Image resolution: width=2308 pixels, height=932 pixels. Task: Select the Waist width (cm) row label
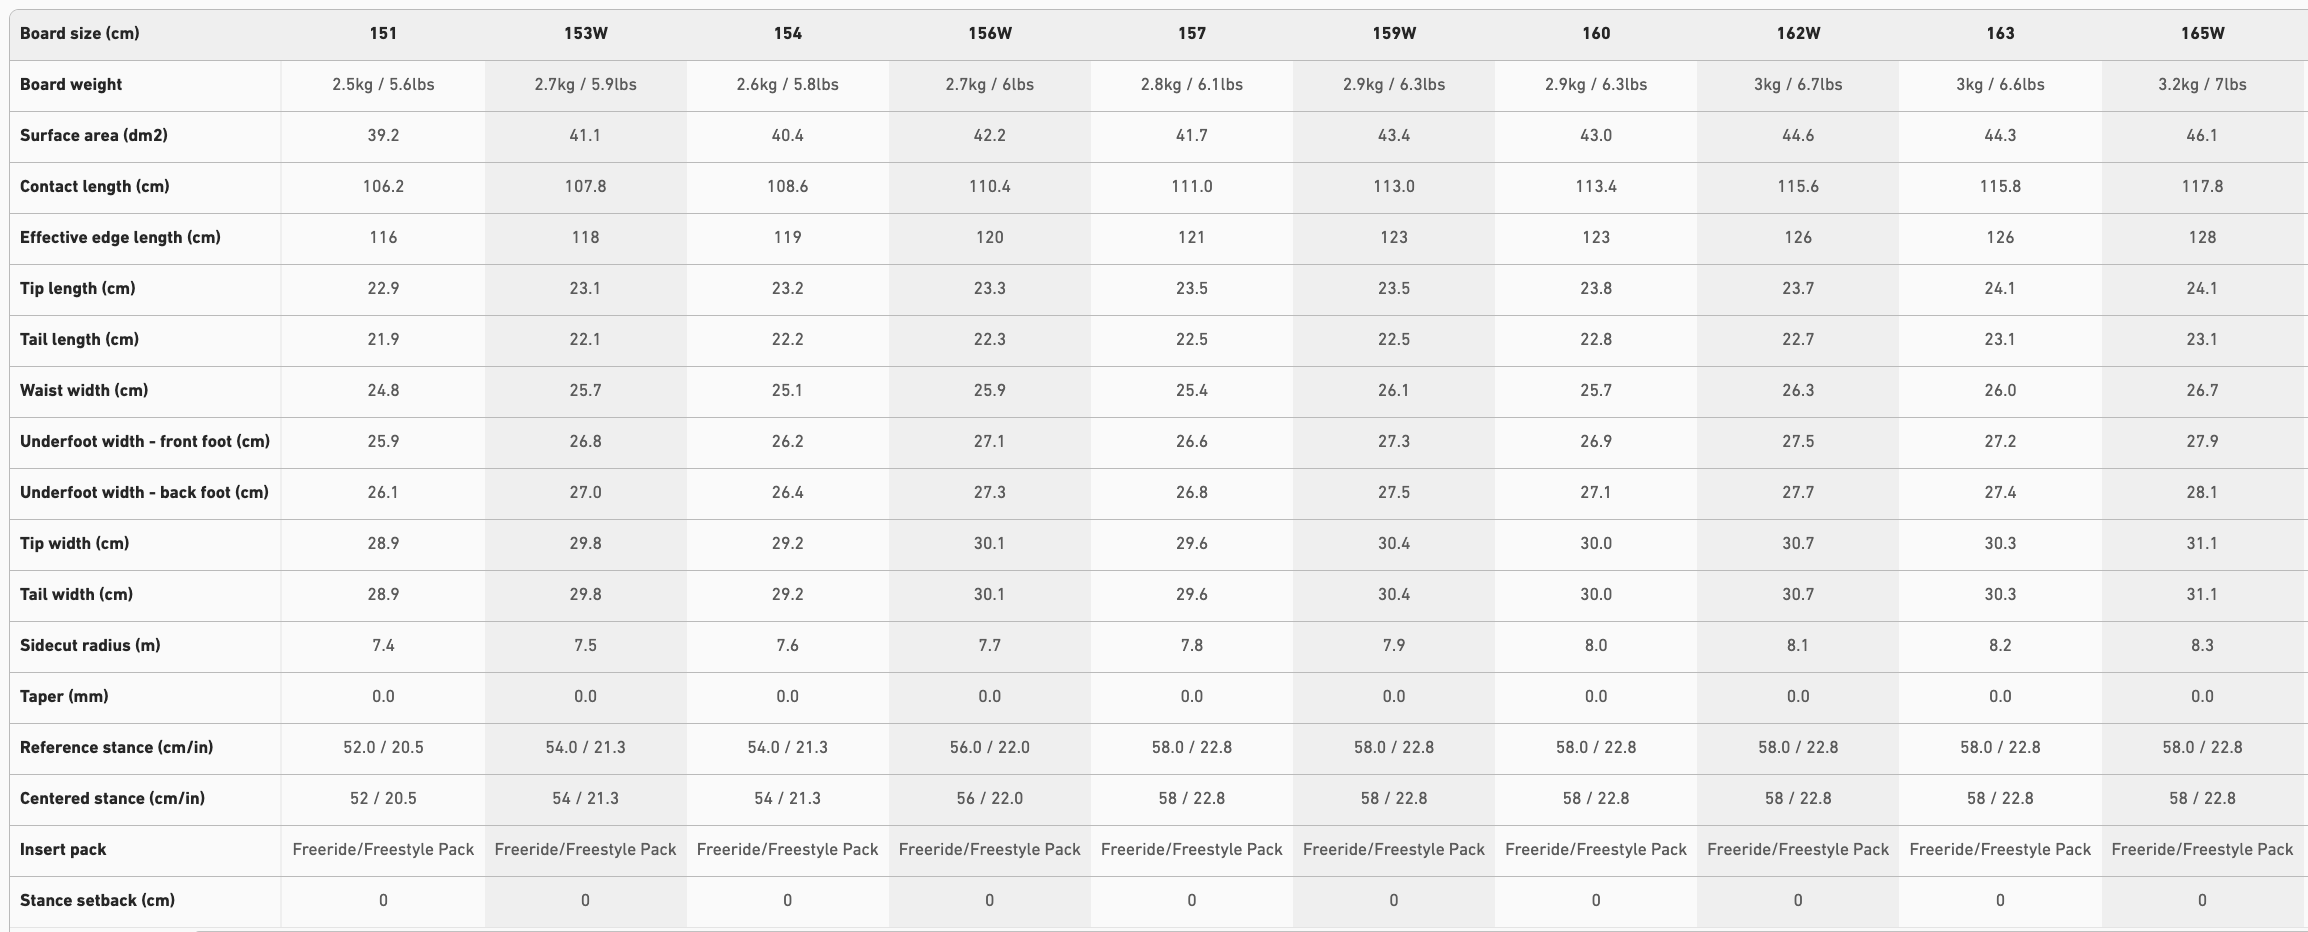tap(84, 390)
